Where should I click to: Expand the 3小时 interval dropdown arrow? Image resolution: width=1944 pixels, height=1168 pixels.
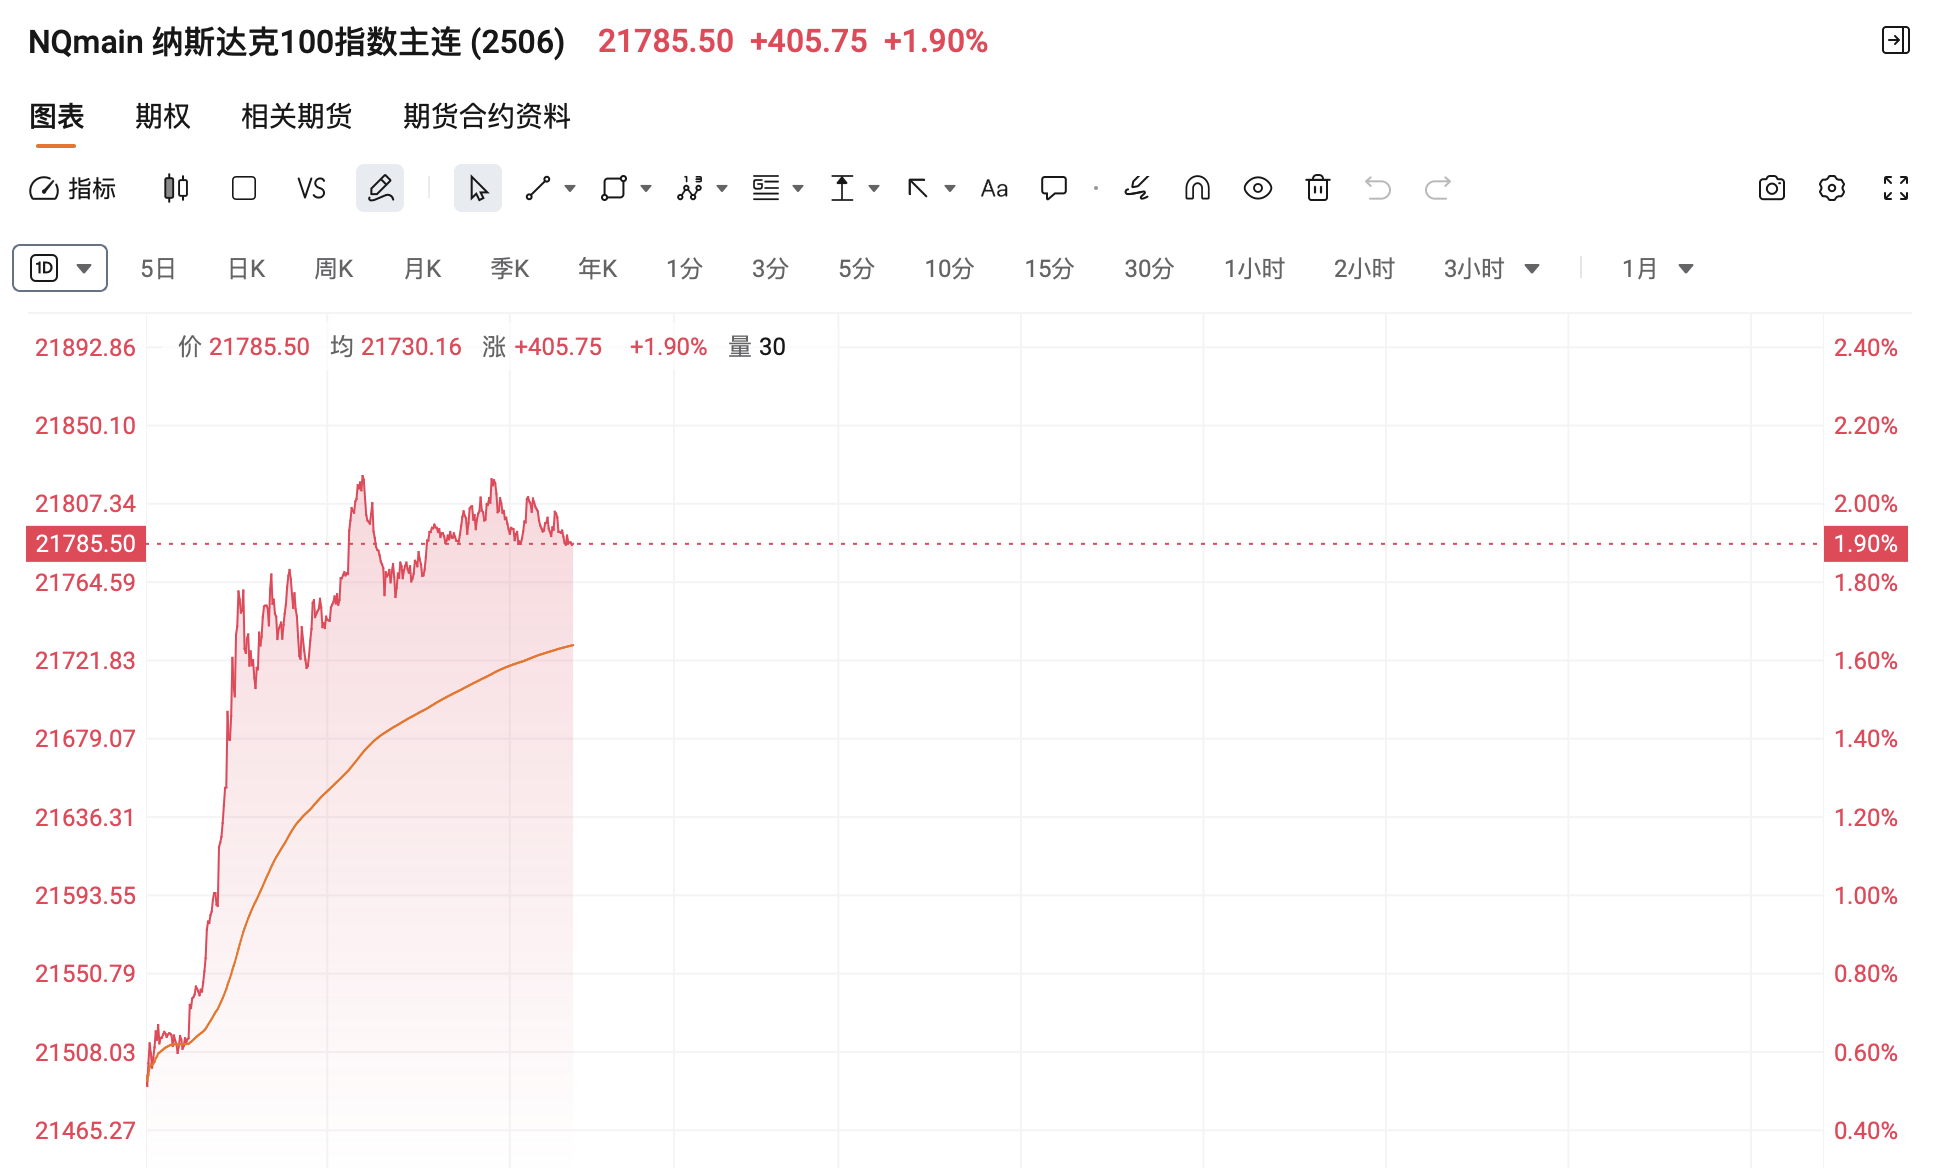[1531, 269]
